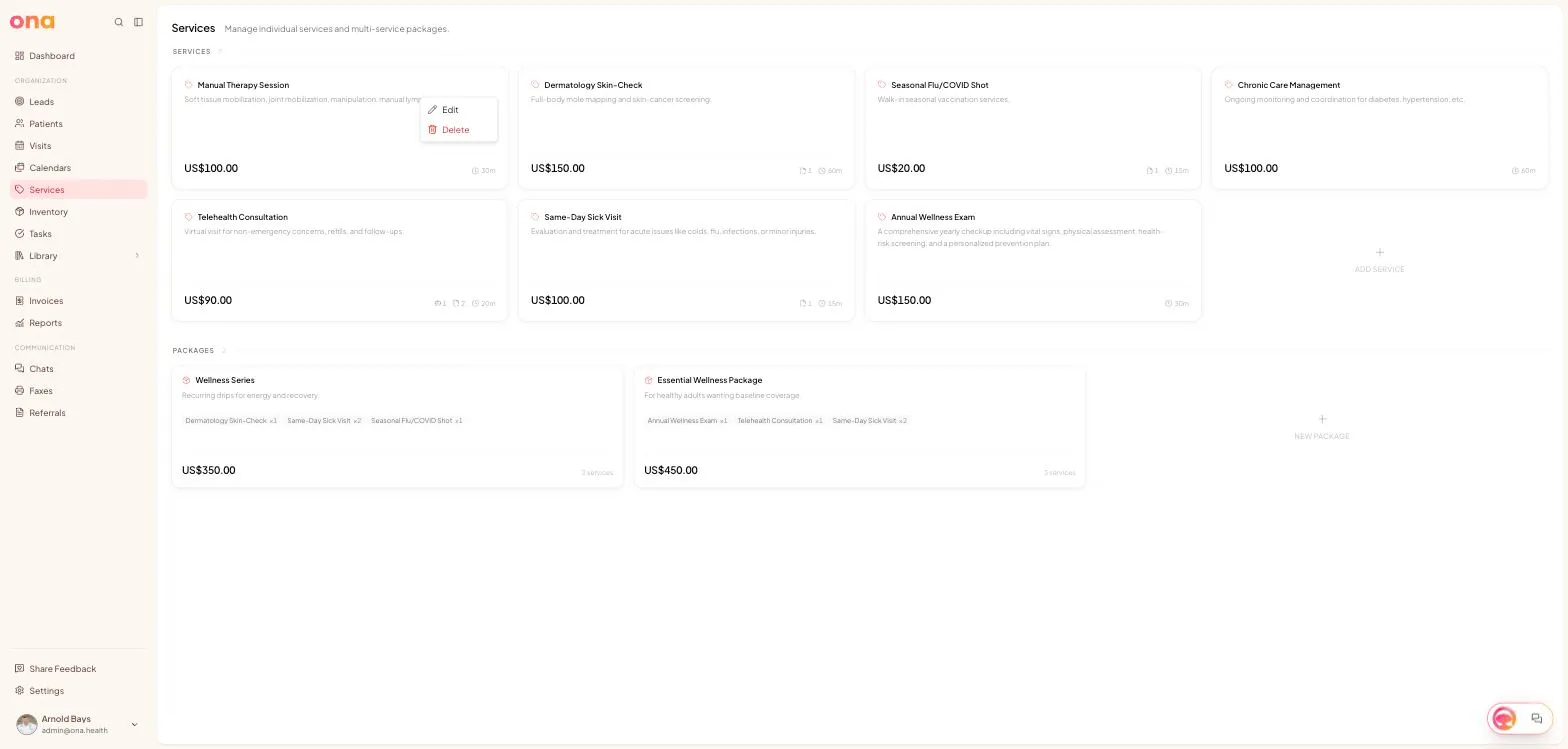
Task: Open the Essential Wellness Package card
Action: (860, 427)
